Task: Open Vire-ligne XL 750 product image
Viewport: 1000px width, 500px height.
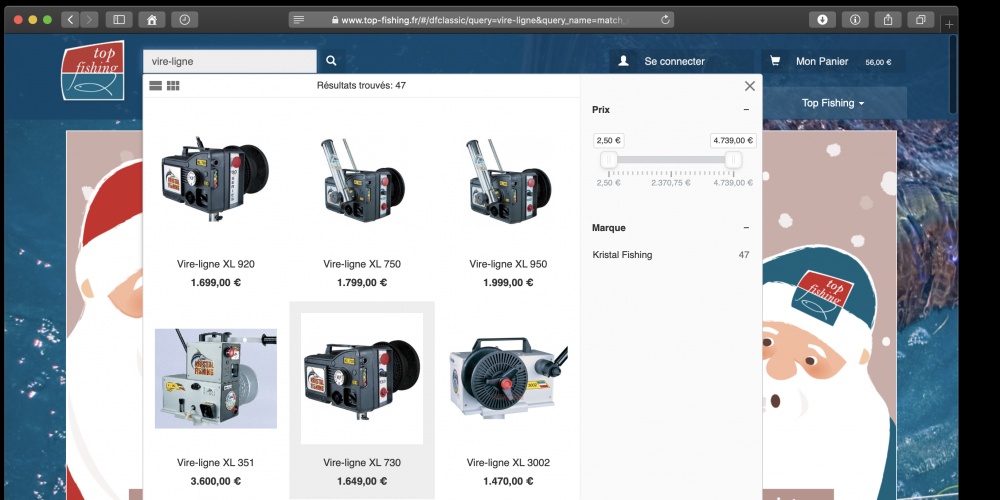Action: [362, 180]
